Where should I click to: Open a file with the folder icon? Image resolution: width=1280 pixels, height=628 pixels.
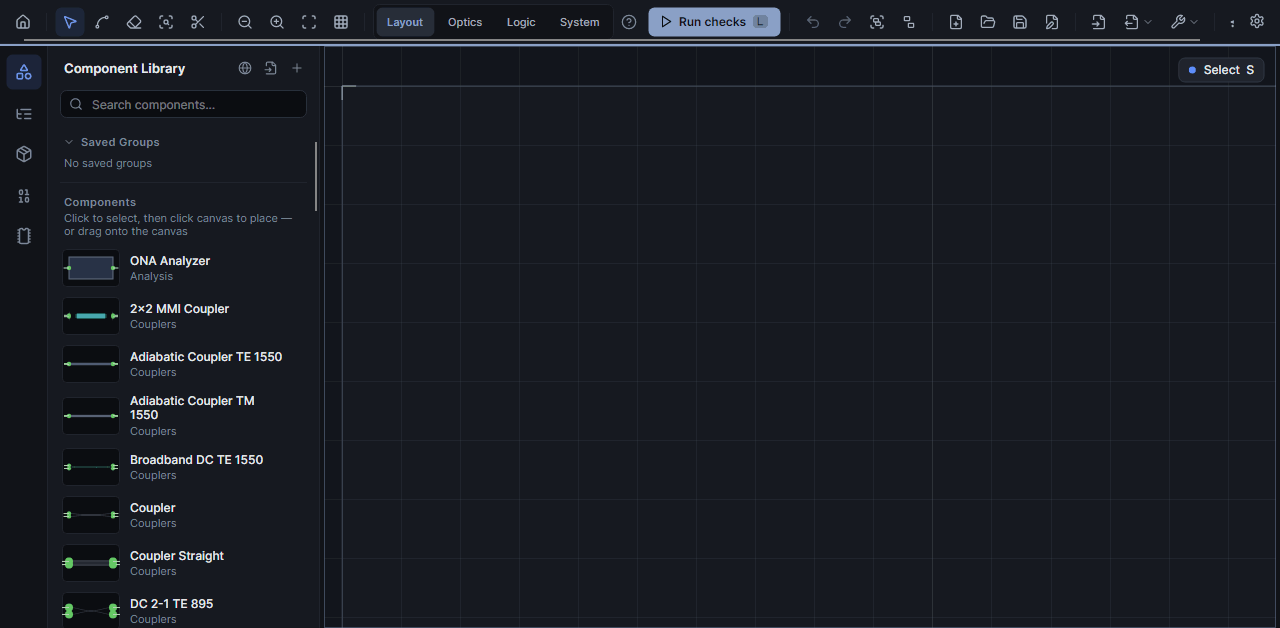pos(988,22)
